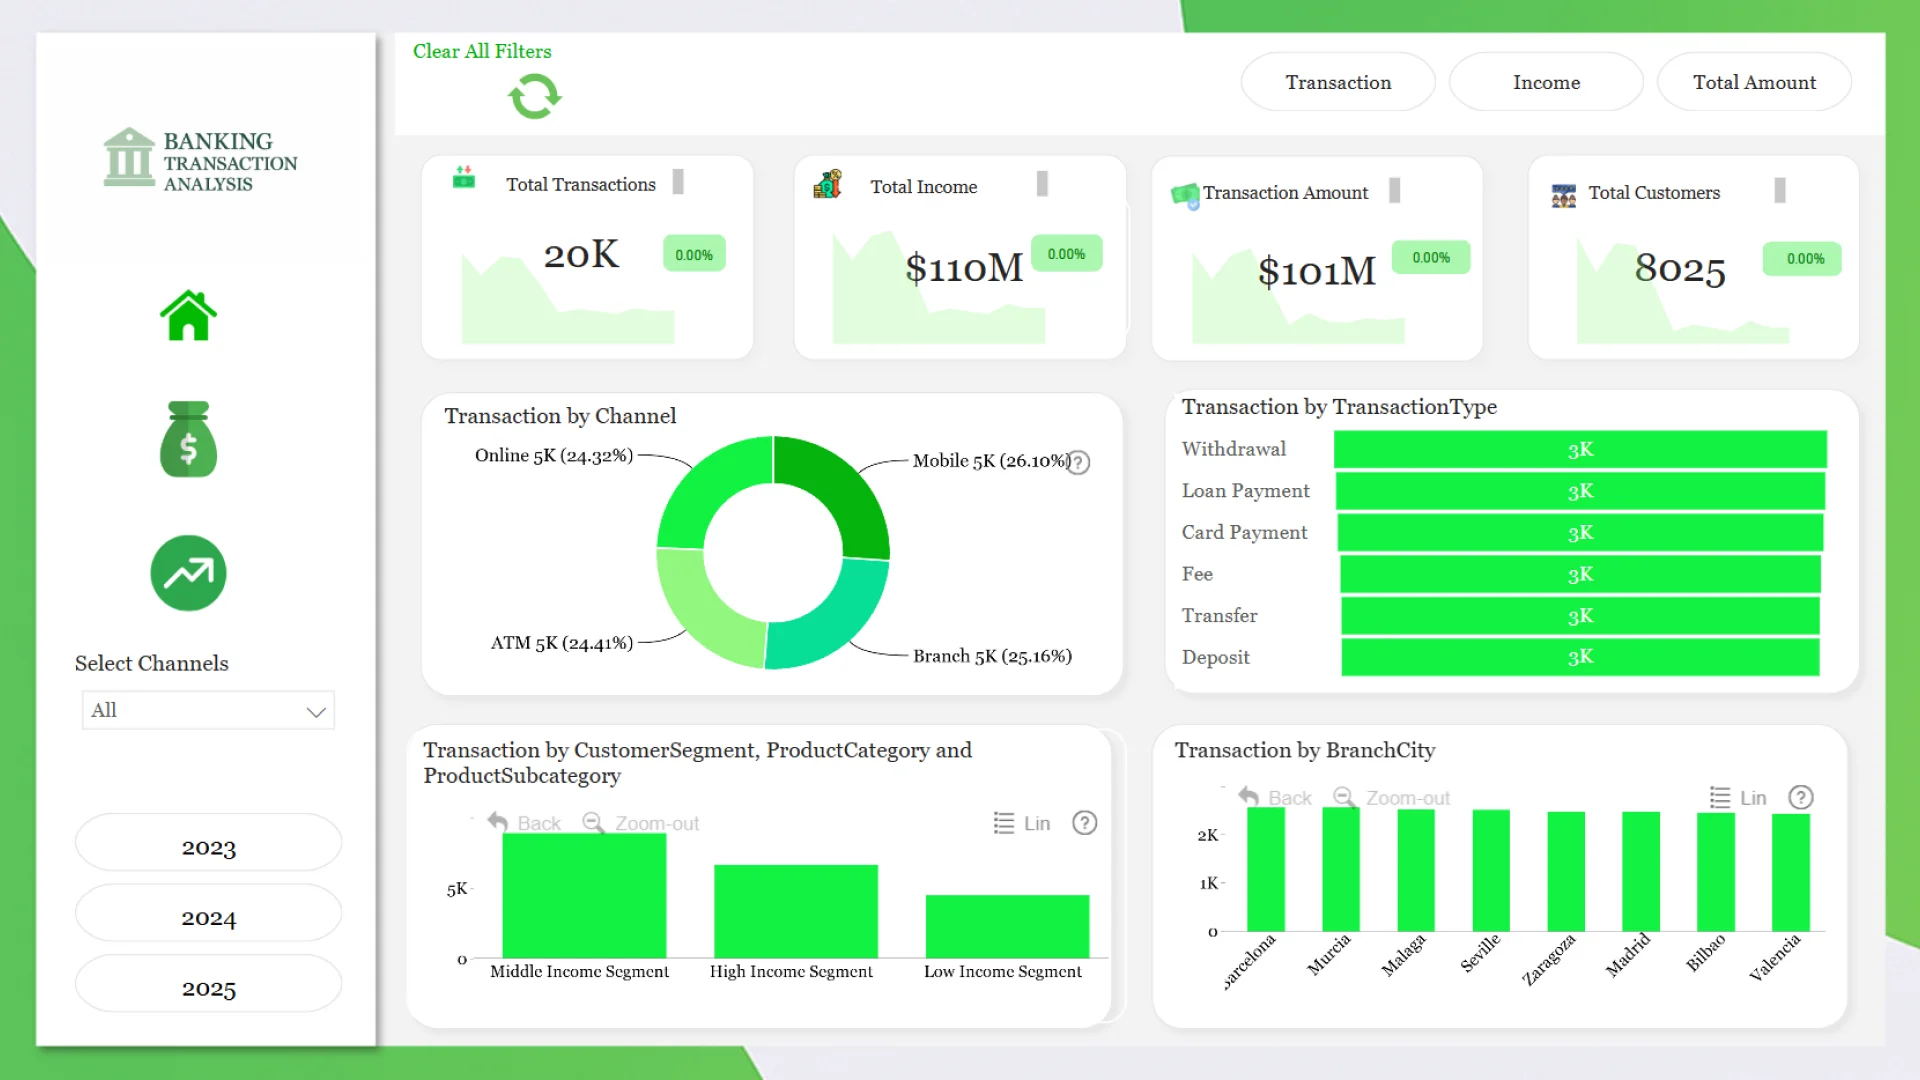
Task: Select the Malaga branch bar
Action: tap(1416, 870)
